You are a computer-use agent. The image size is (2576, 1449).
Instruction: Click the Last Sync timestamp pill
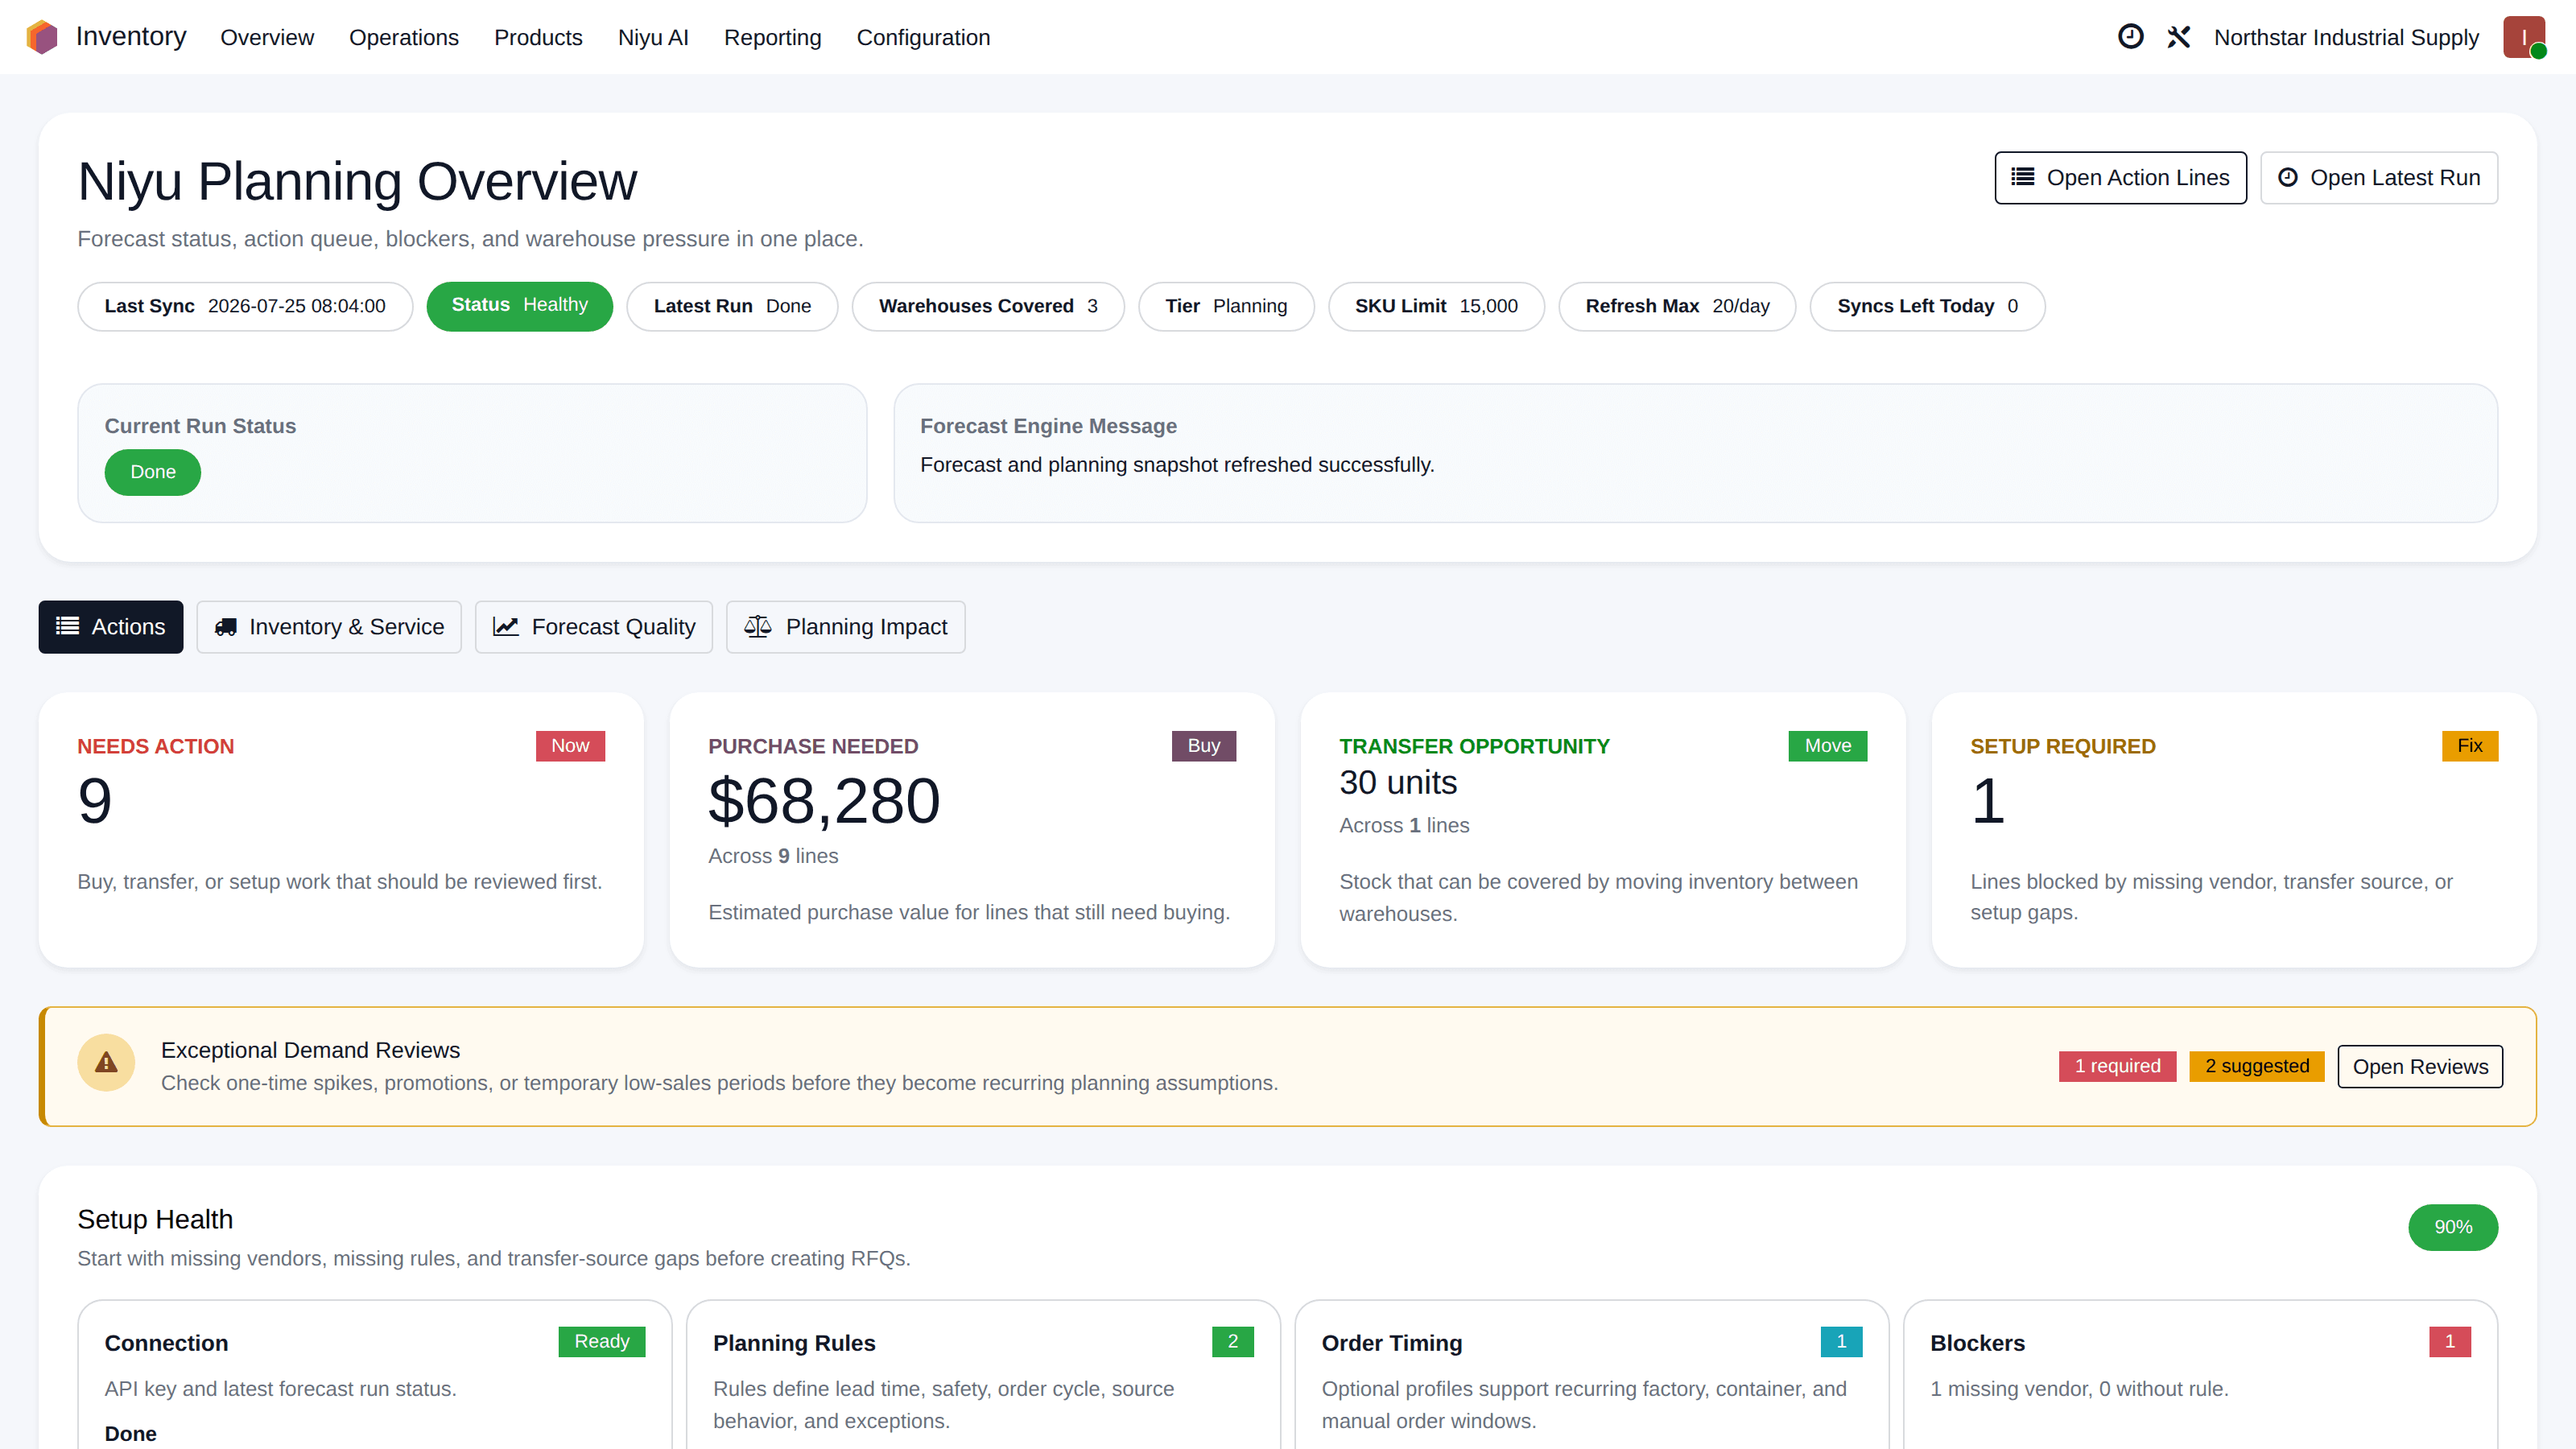click(x=245, y=306)
